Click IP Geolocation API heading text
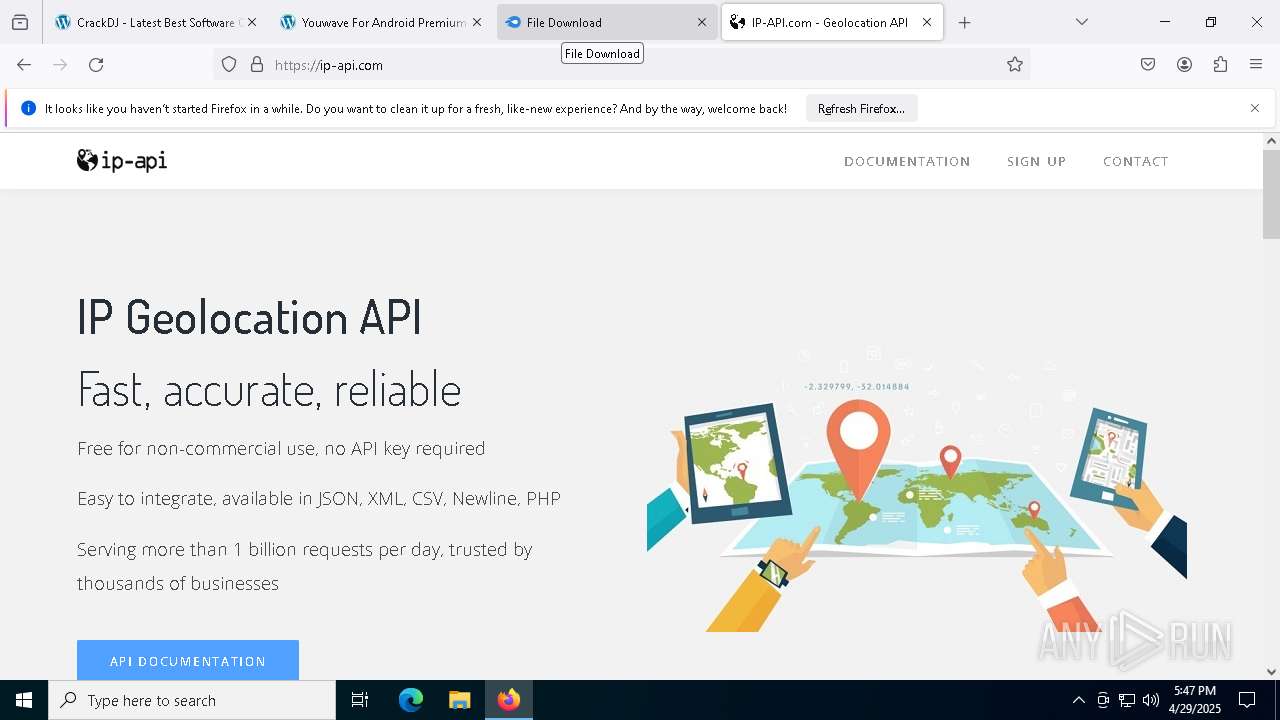The width and height of the screenshot is (1280, 720). coord(250,316)
